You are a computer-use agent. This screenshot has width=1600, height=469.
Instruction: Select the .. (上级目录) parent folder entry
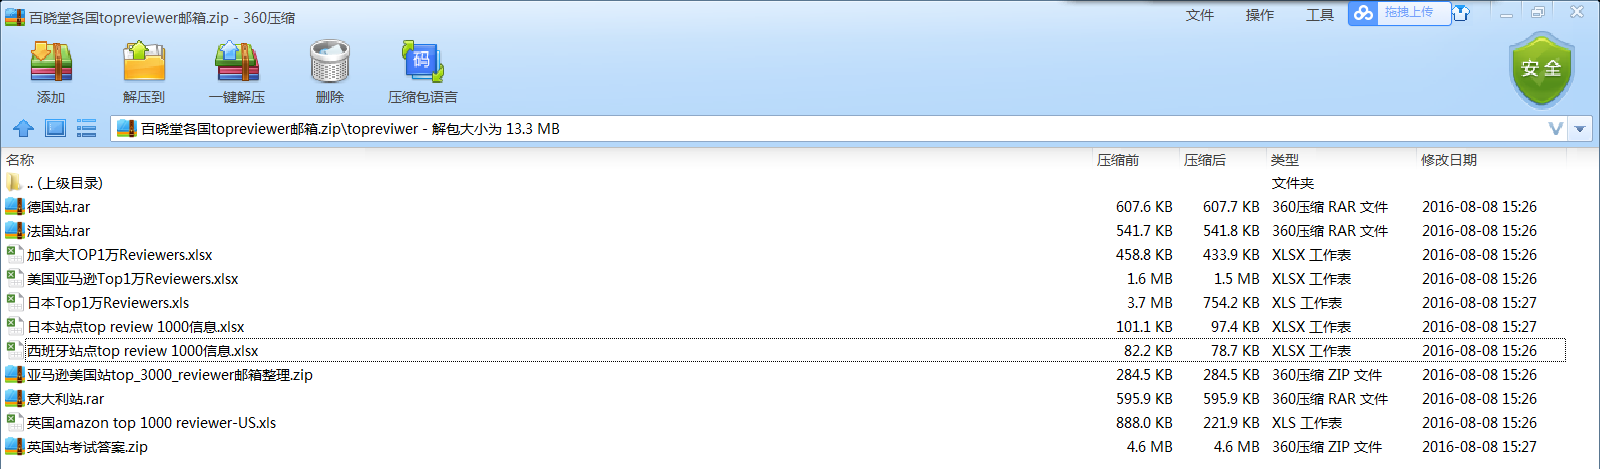(784, 183)
